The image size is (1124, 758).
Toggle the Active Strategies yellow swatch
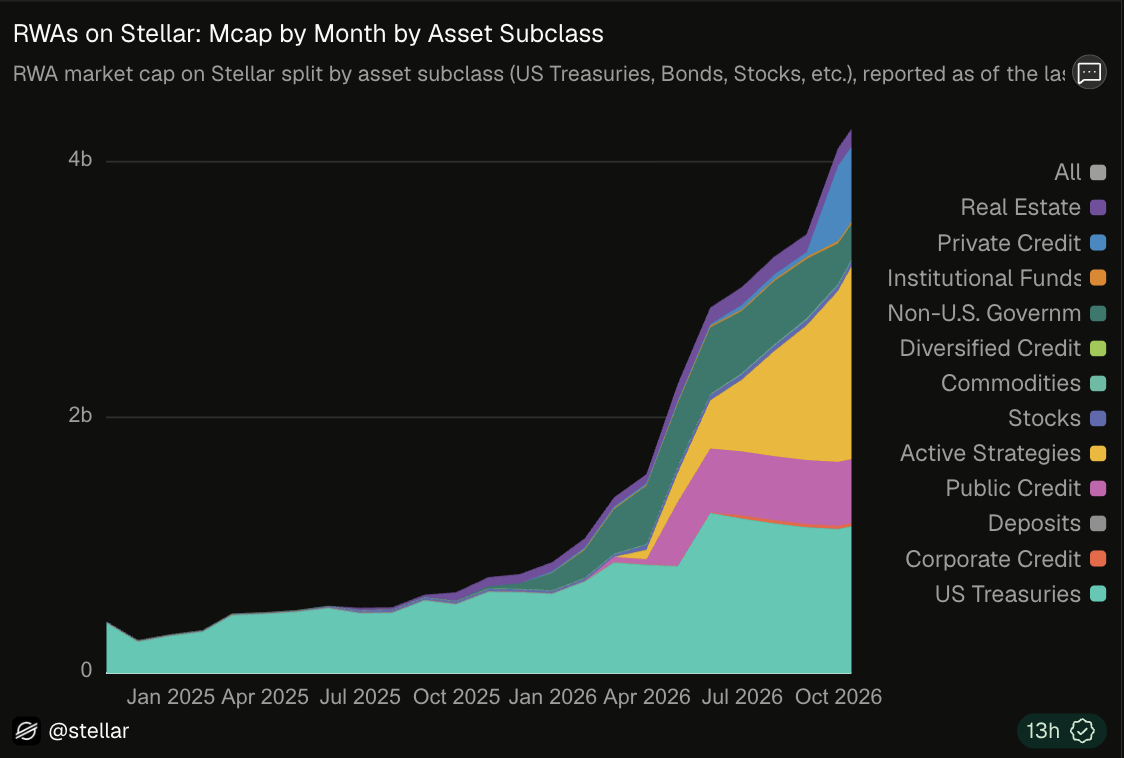pyautogui.click(x=1097, y=453)
